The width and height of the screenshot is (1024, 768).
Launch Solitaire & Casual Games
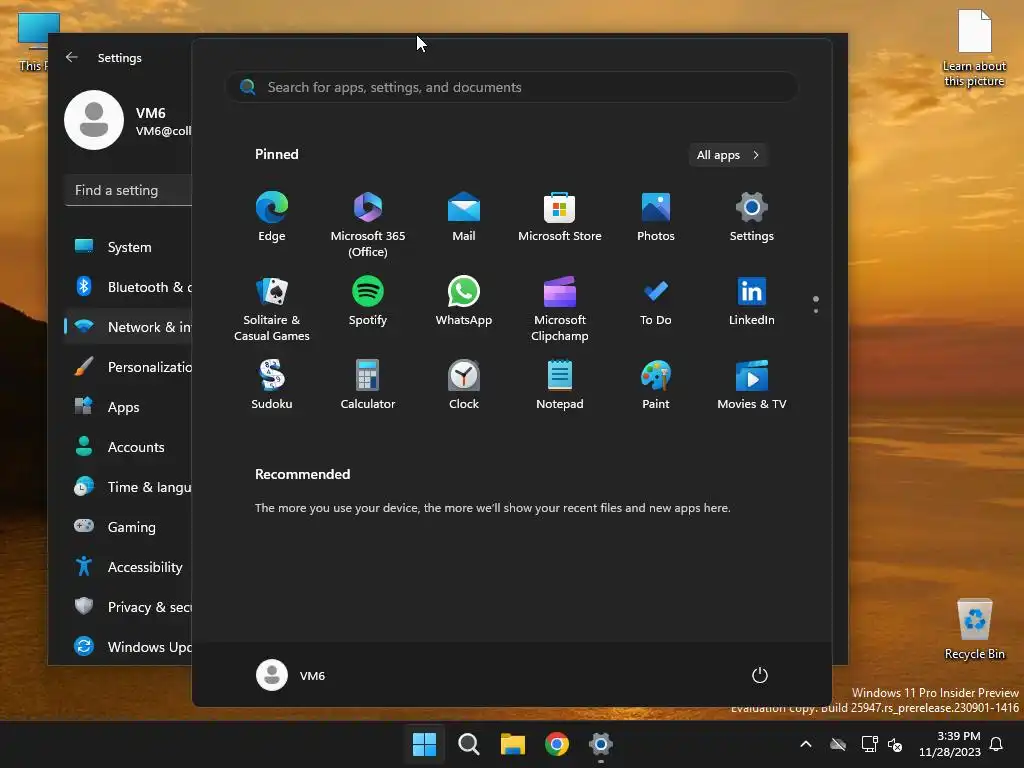click(272, 309)
